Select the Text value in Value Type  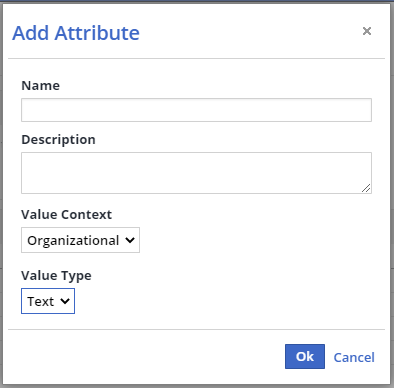41,302
